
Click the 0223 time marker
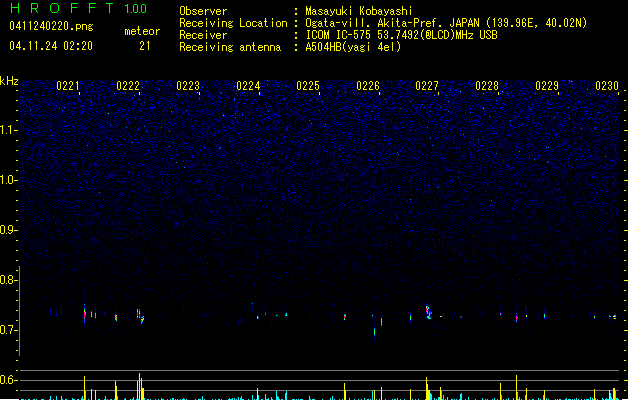pos(188,86)
